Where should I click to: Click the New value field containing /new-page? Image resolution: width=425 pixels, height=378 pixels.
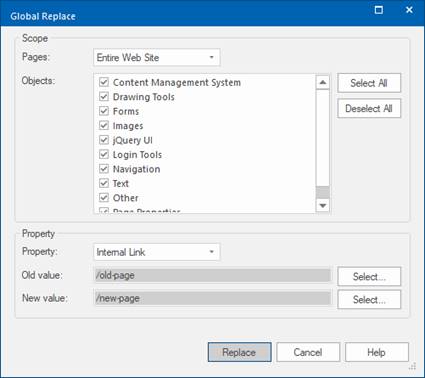(213, 298)
